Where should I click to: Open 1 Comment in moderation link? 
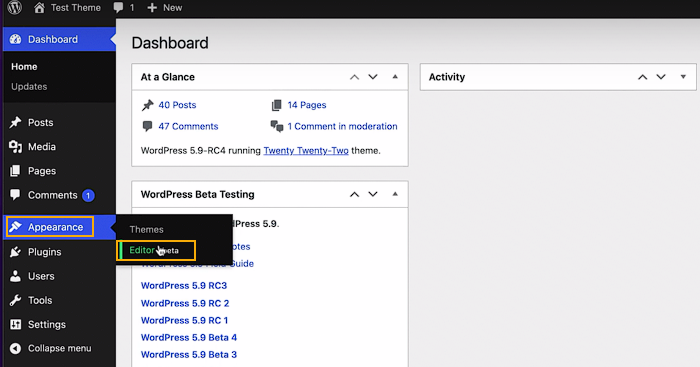pyautogui.click(x=342, y=126)
